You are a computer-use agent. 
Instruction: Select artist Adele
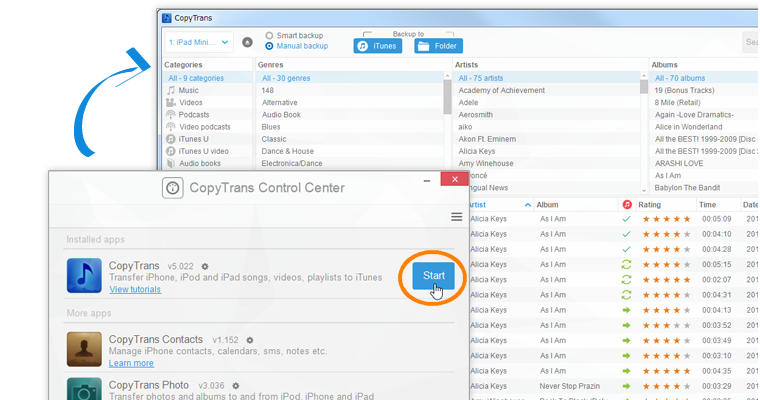pyautogui.click(x=468, y=102)
